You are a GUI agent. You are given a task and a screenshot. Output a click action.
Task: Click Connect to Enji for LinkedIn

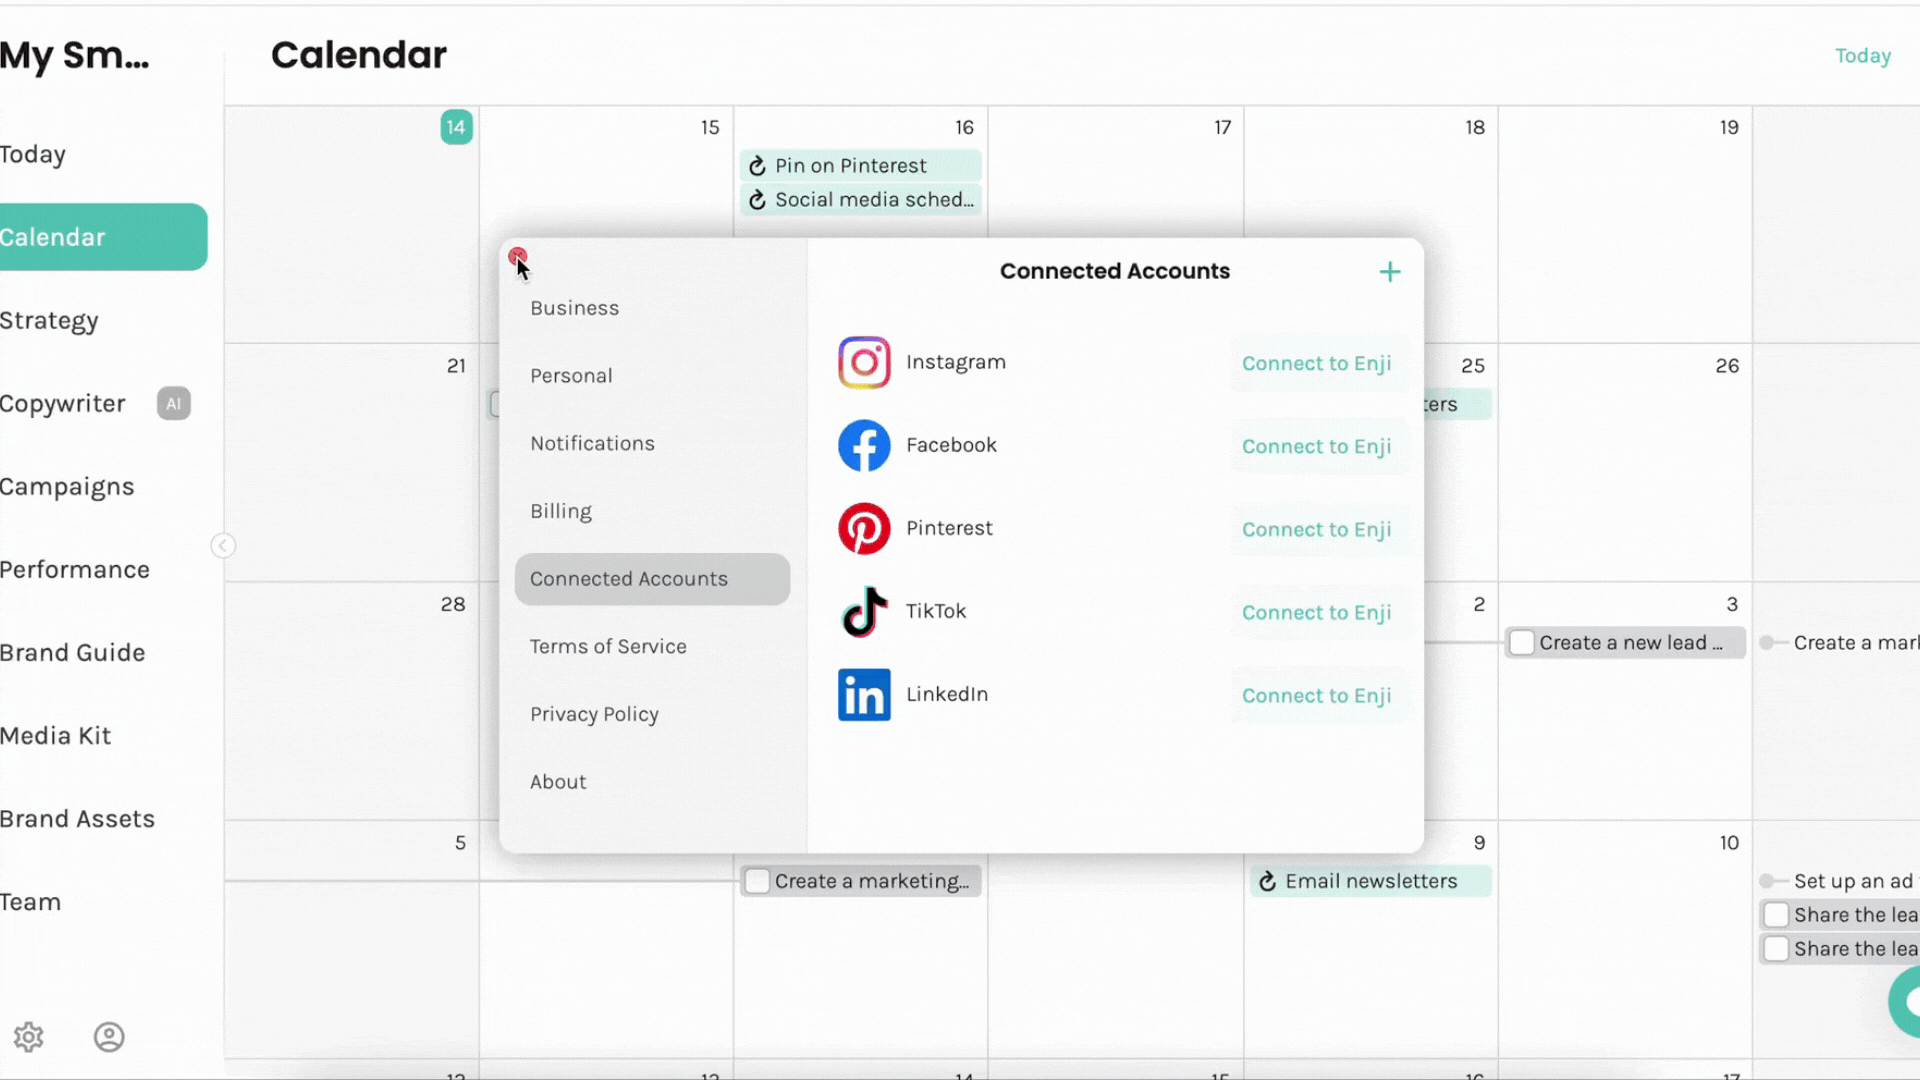pyautogui.click(x=1316, y=695)
